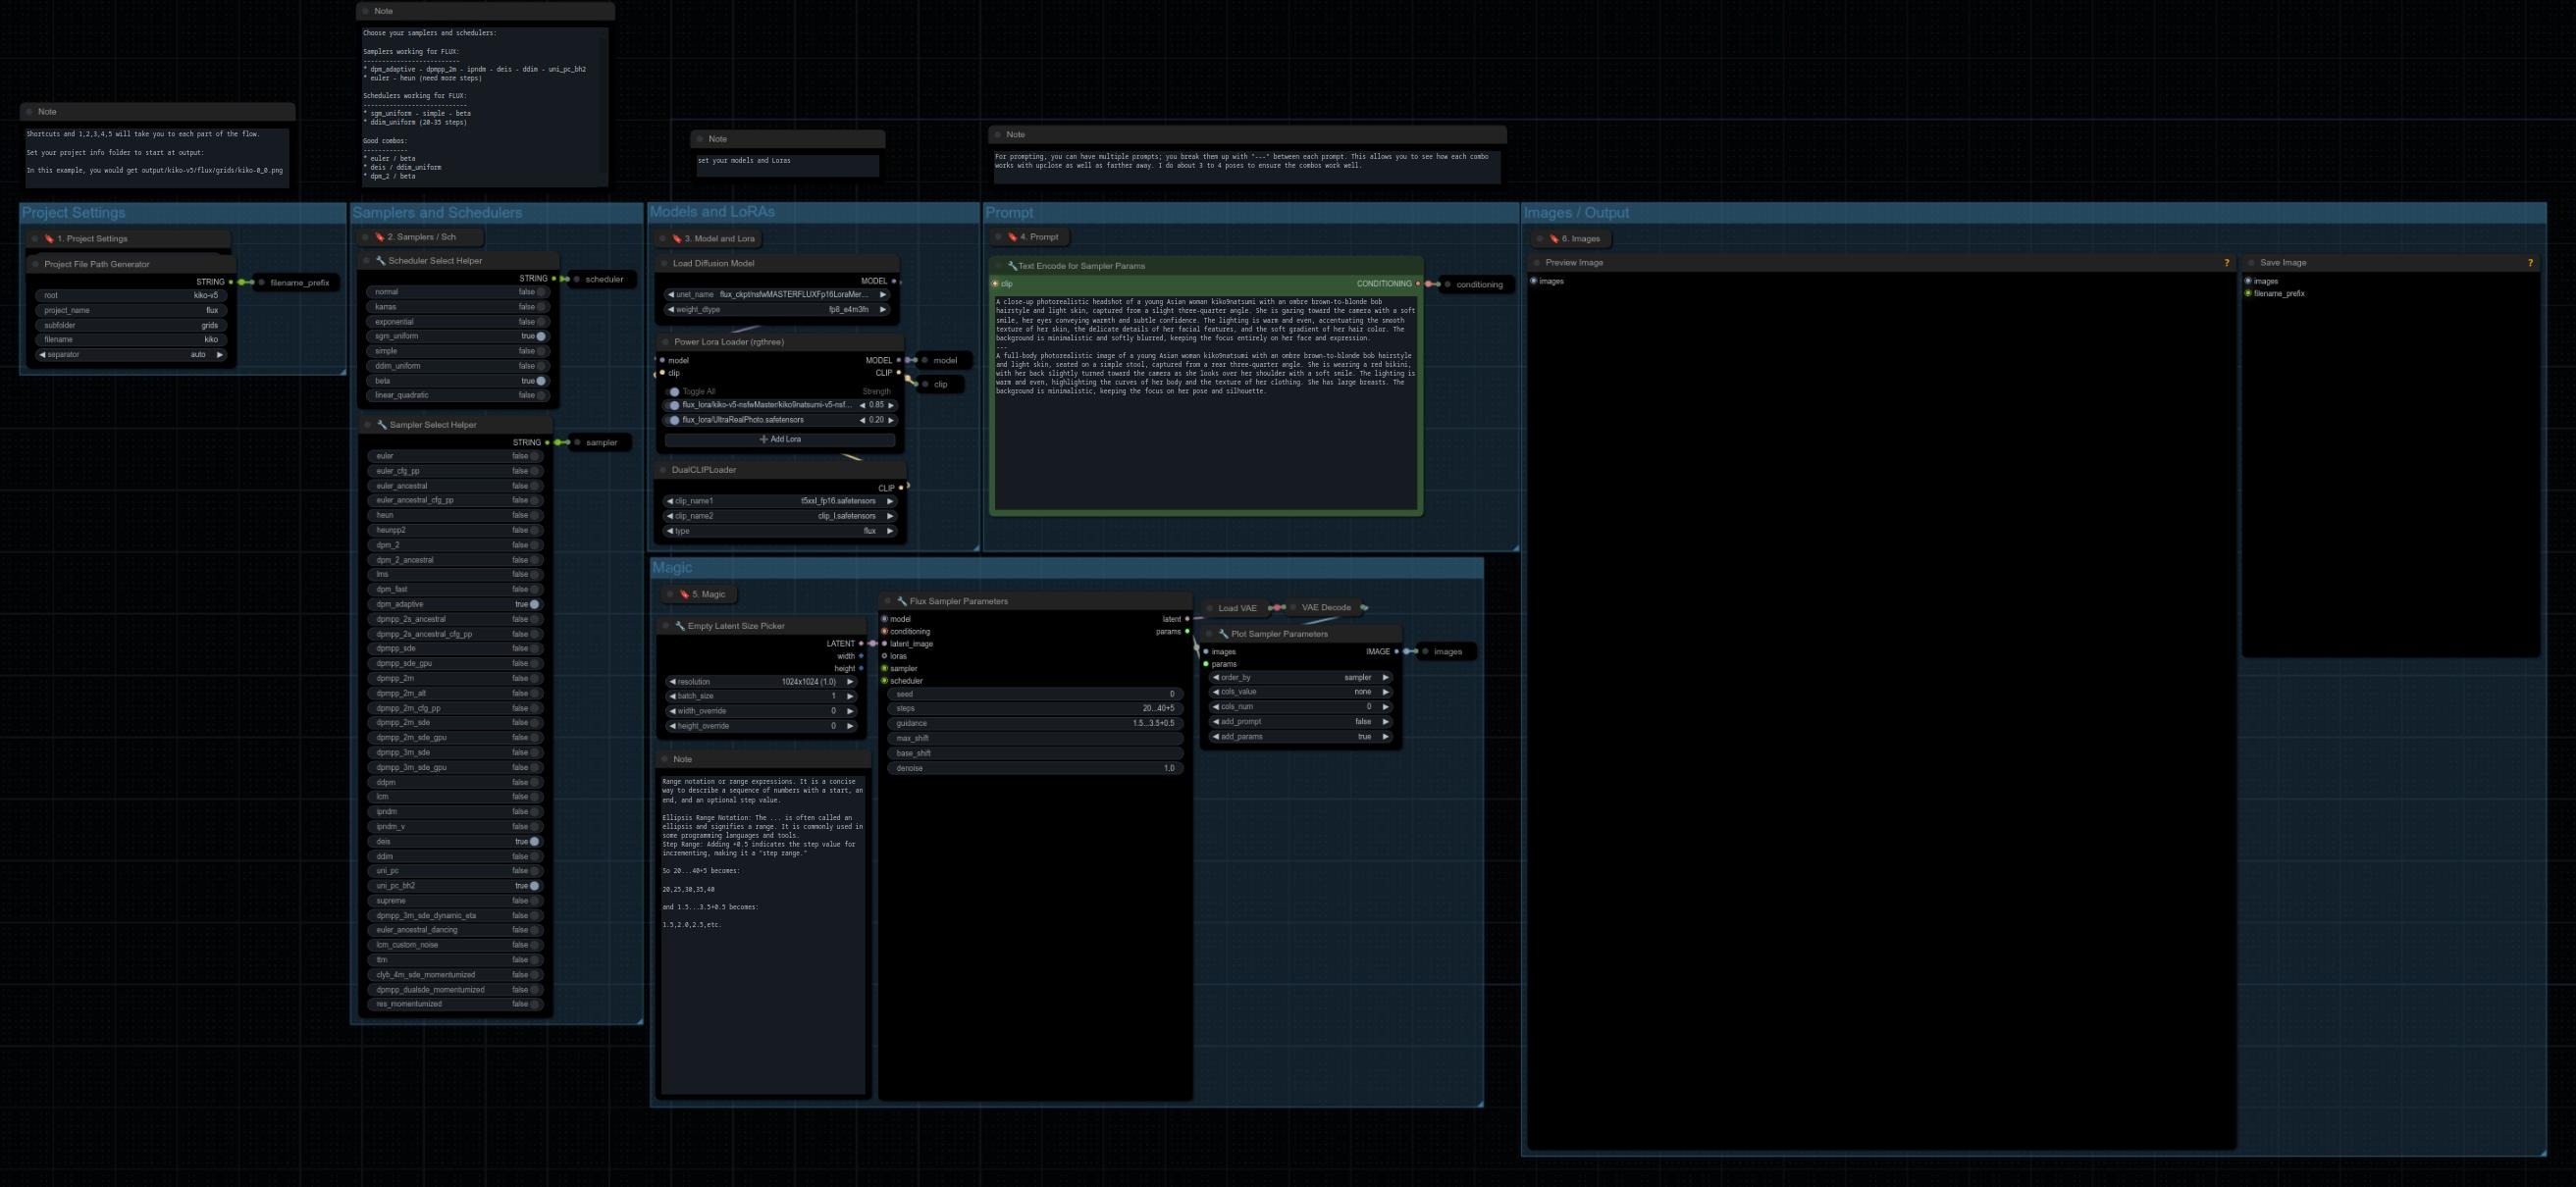The width and height of the screenshot is (2576, 1187).
Task: Disable the UltraRealPhoto lora toggle
Action: [674, 420]
